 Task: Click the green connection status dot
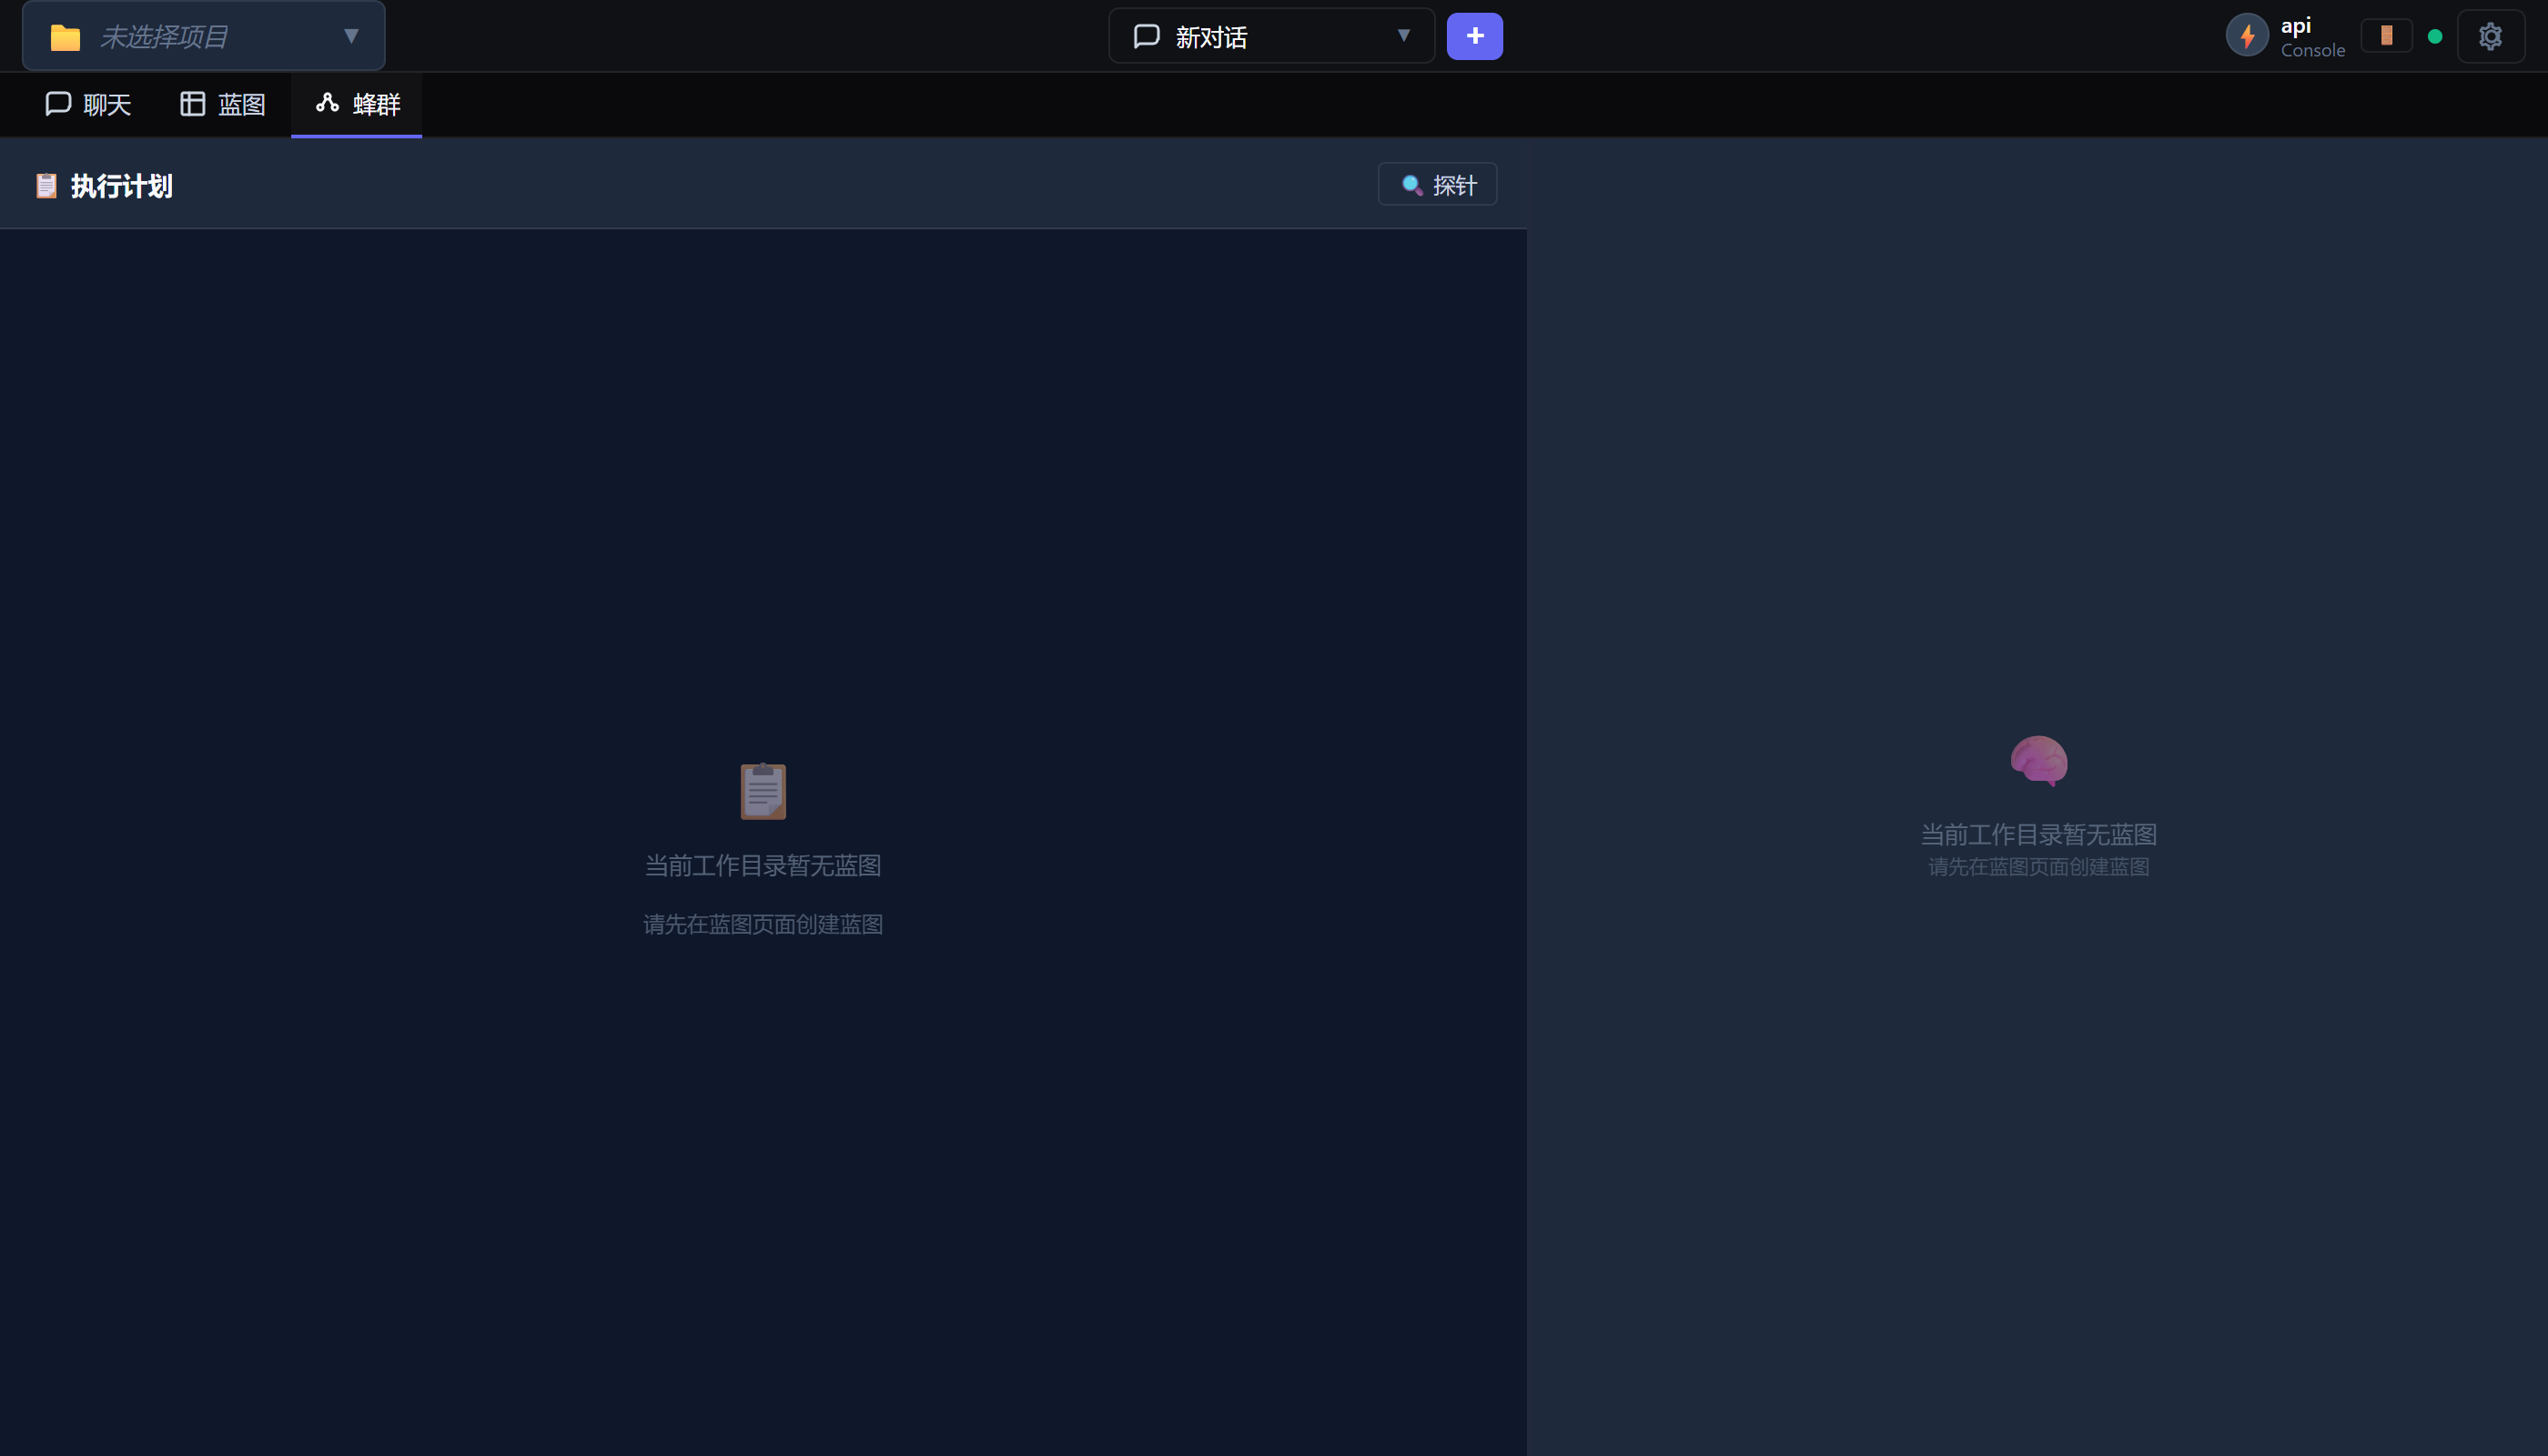point(2435,37)
